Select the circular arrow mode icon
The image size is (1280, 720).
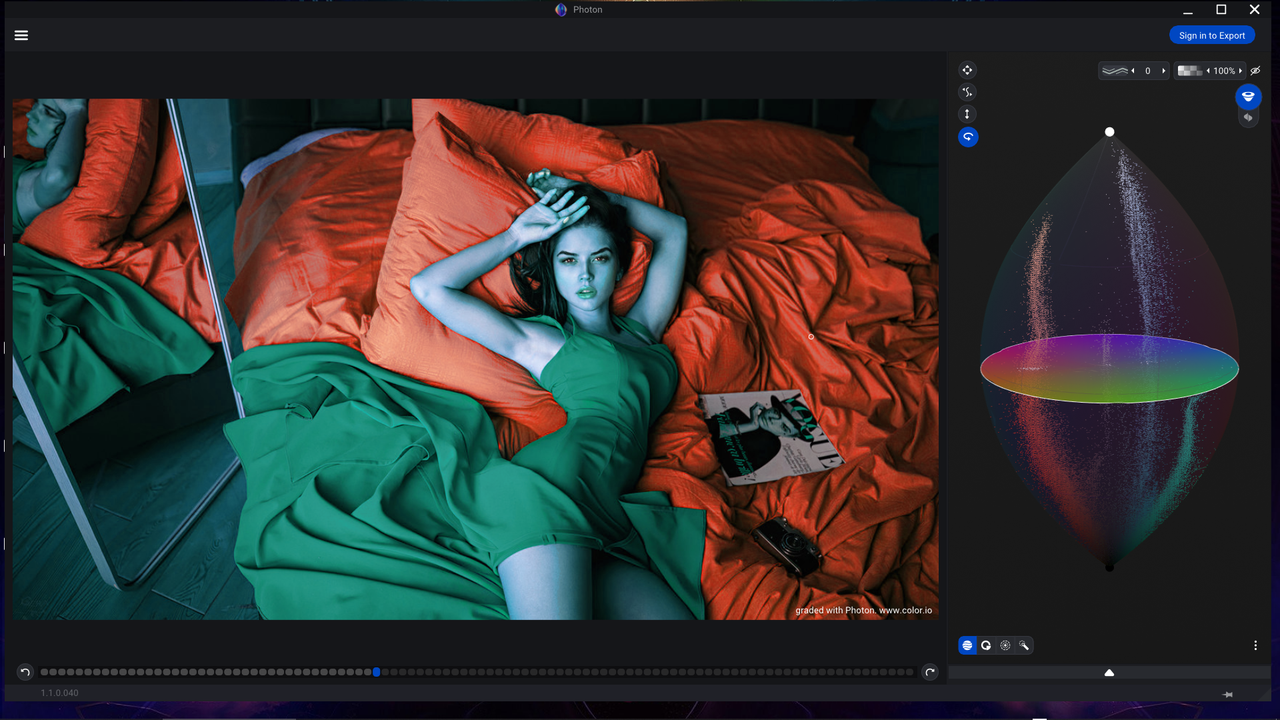pos(986,646)
